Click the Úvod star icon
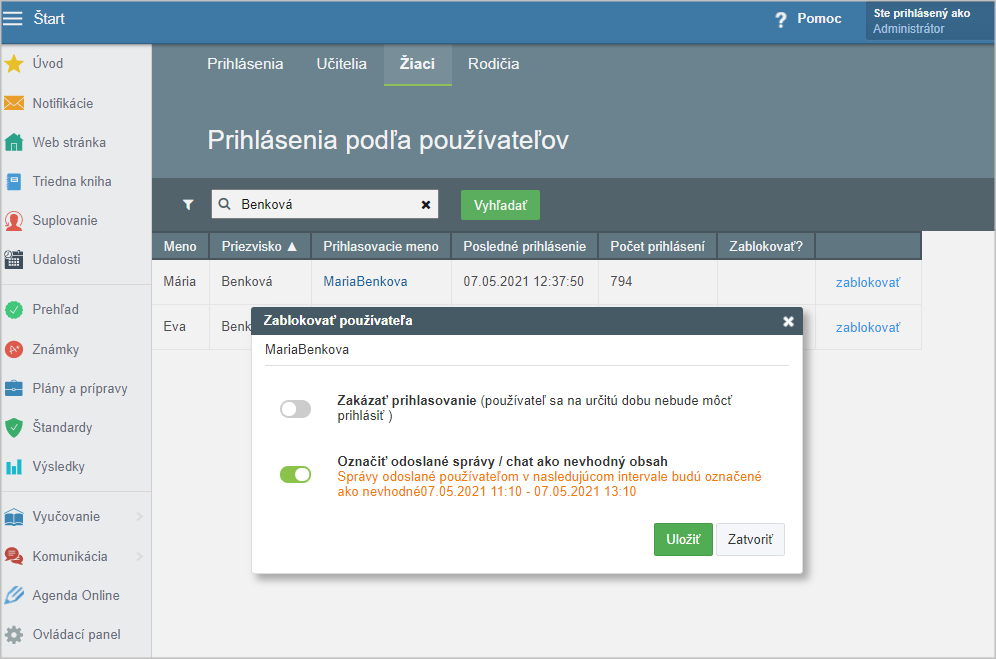 click(x=14, y=64)
